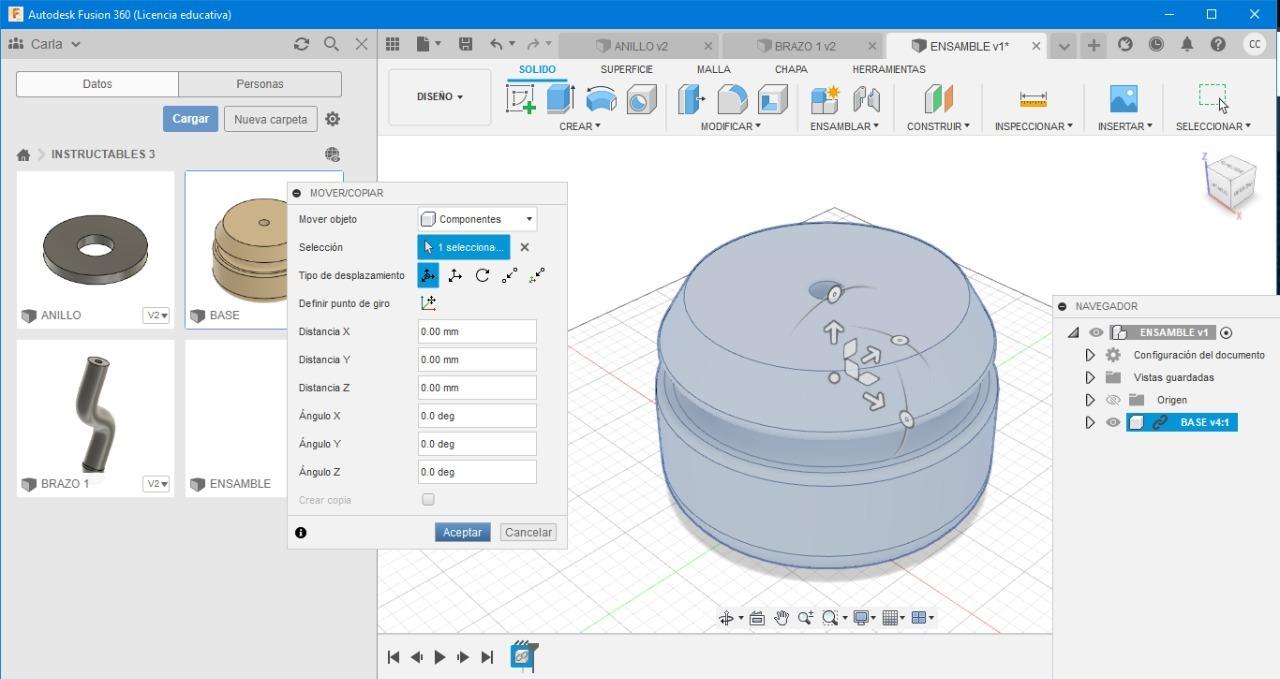Toggle visibility of Origen folder
Viewport: 1280px width, 679px height.
coord(1113,400)
